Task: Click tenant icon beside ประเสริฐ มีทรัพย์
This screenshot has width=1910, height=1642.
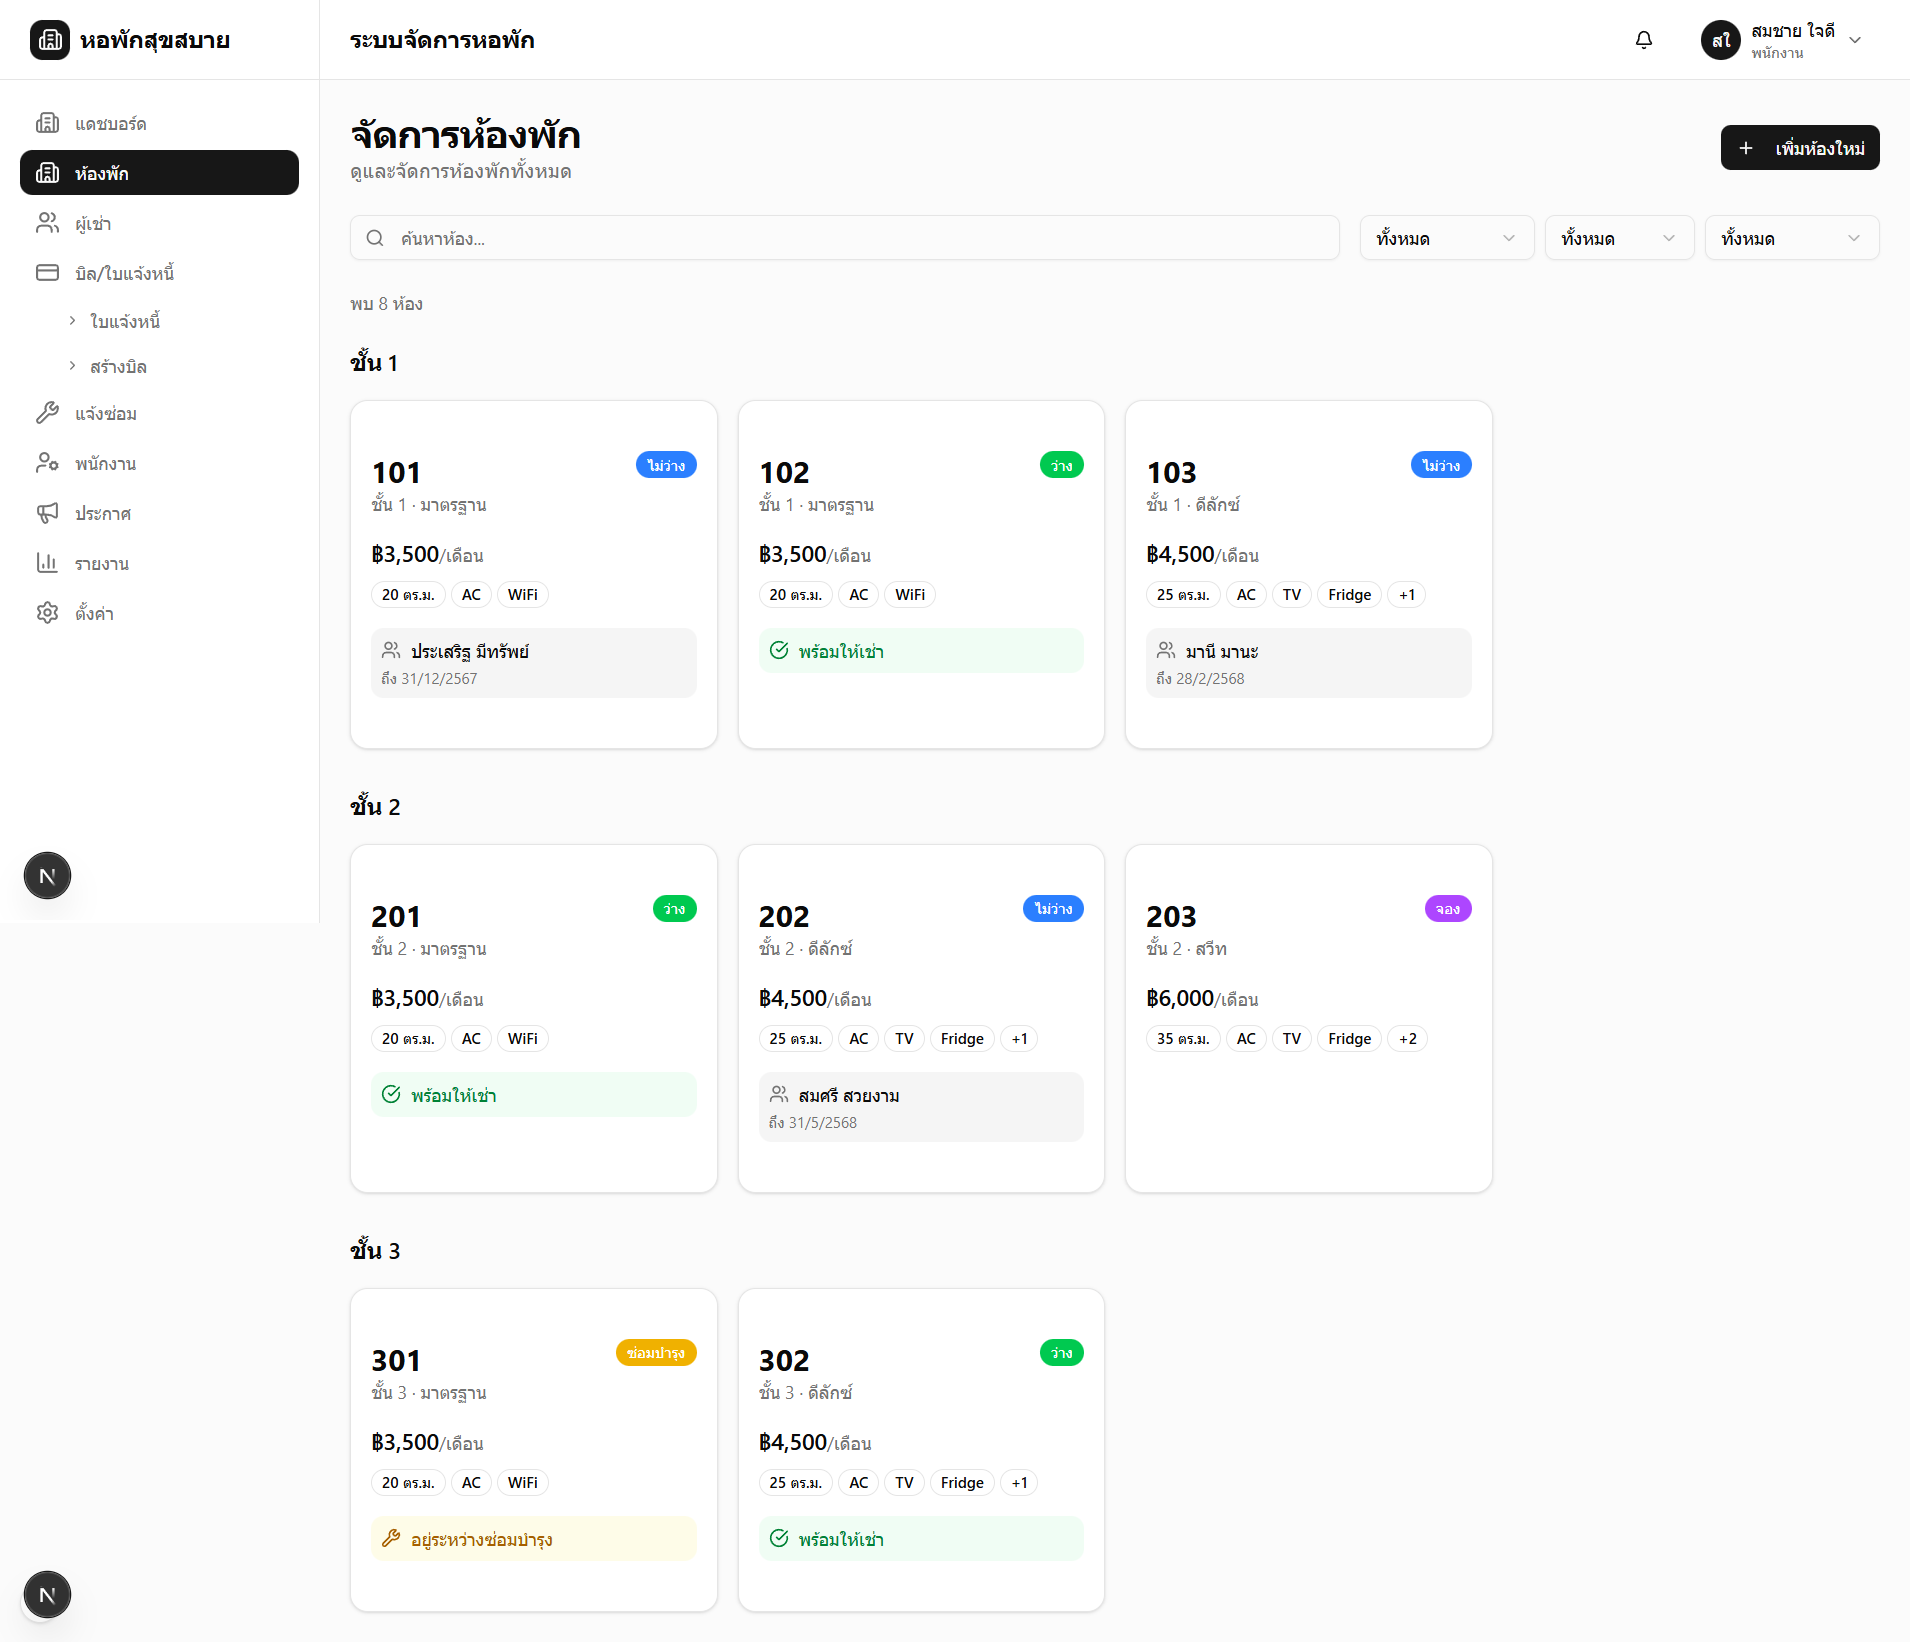Action: pyautogui.click(x=391, y=650)
